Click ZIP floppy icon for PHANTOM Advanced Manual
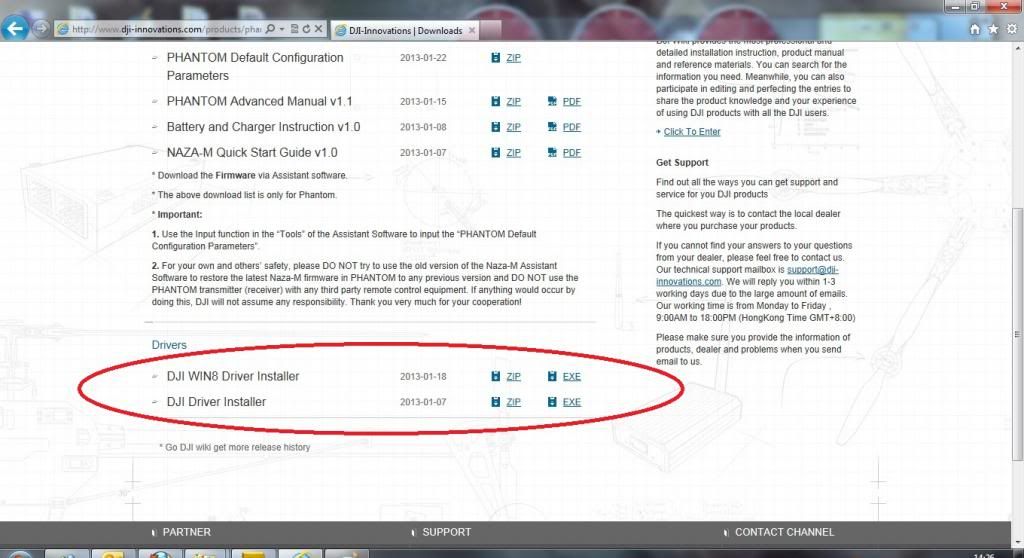Screen dimensions: 1024x558 [496, 101]
